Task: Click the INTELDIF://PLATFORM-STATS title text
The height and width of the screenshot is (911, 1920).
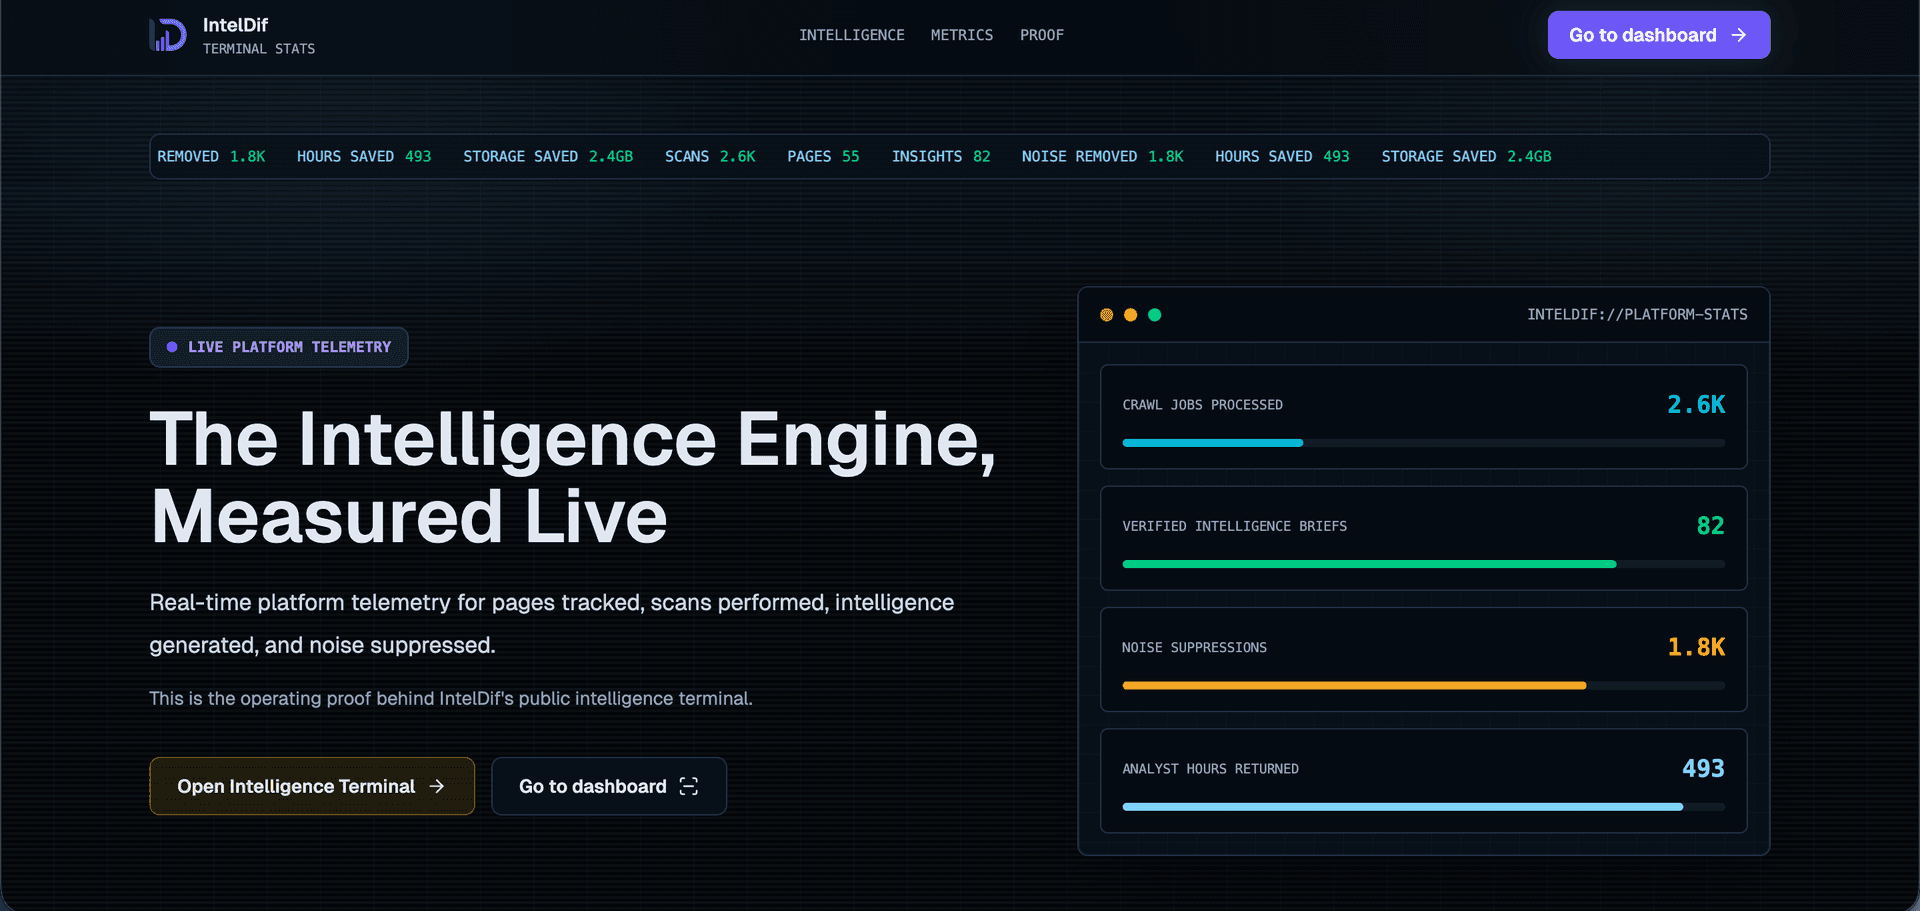Action: point(1637,314)
